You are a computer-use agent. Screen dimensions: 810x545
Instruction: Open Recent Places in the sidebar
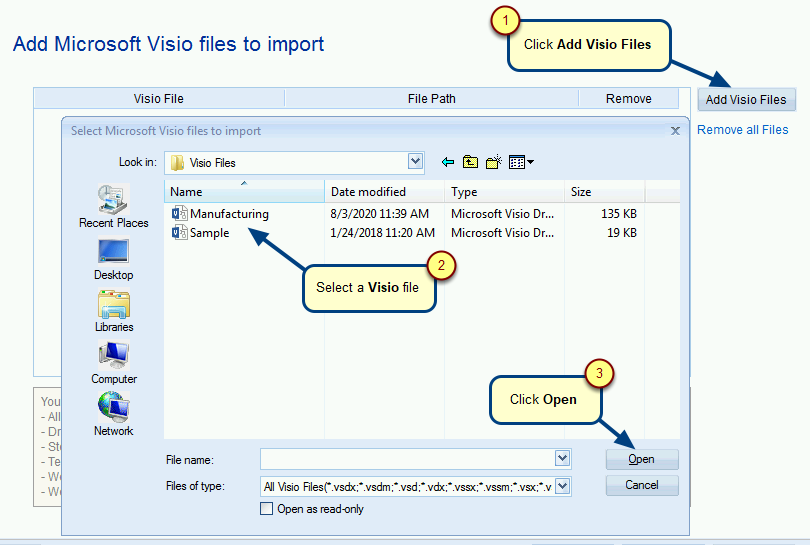pyautogui.click(x=114, y=207)
